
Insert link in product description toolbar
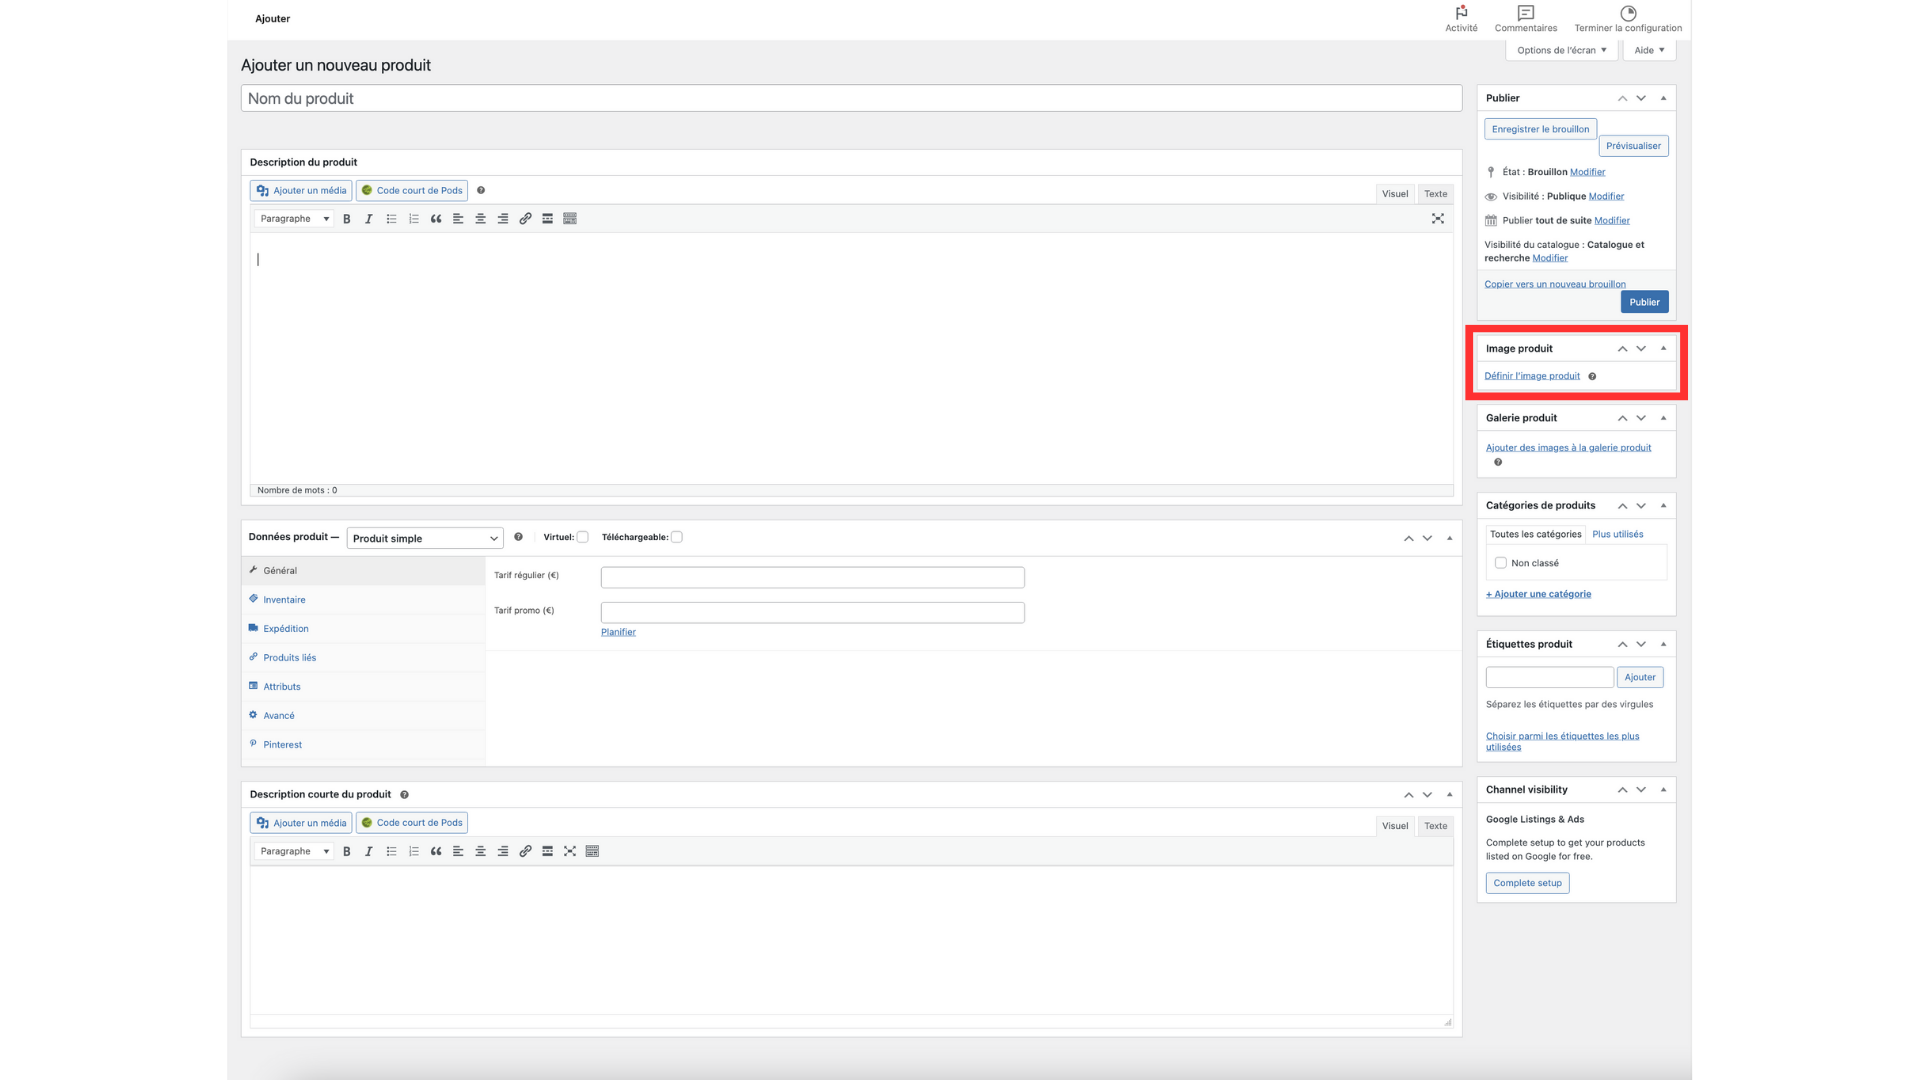click(525, 219)
